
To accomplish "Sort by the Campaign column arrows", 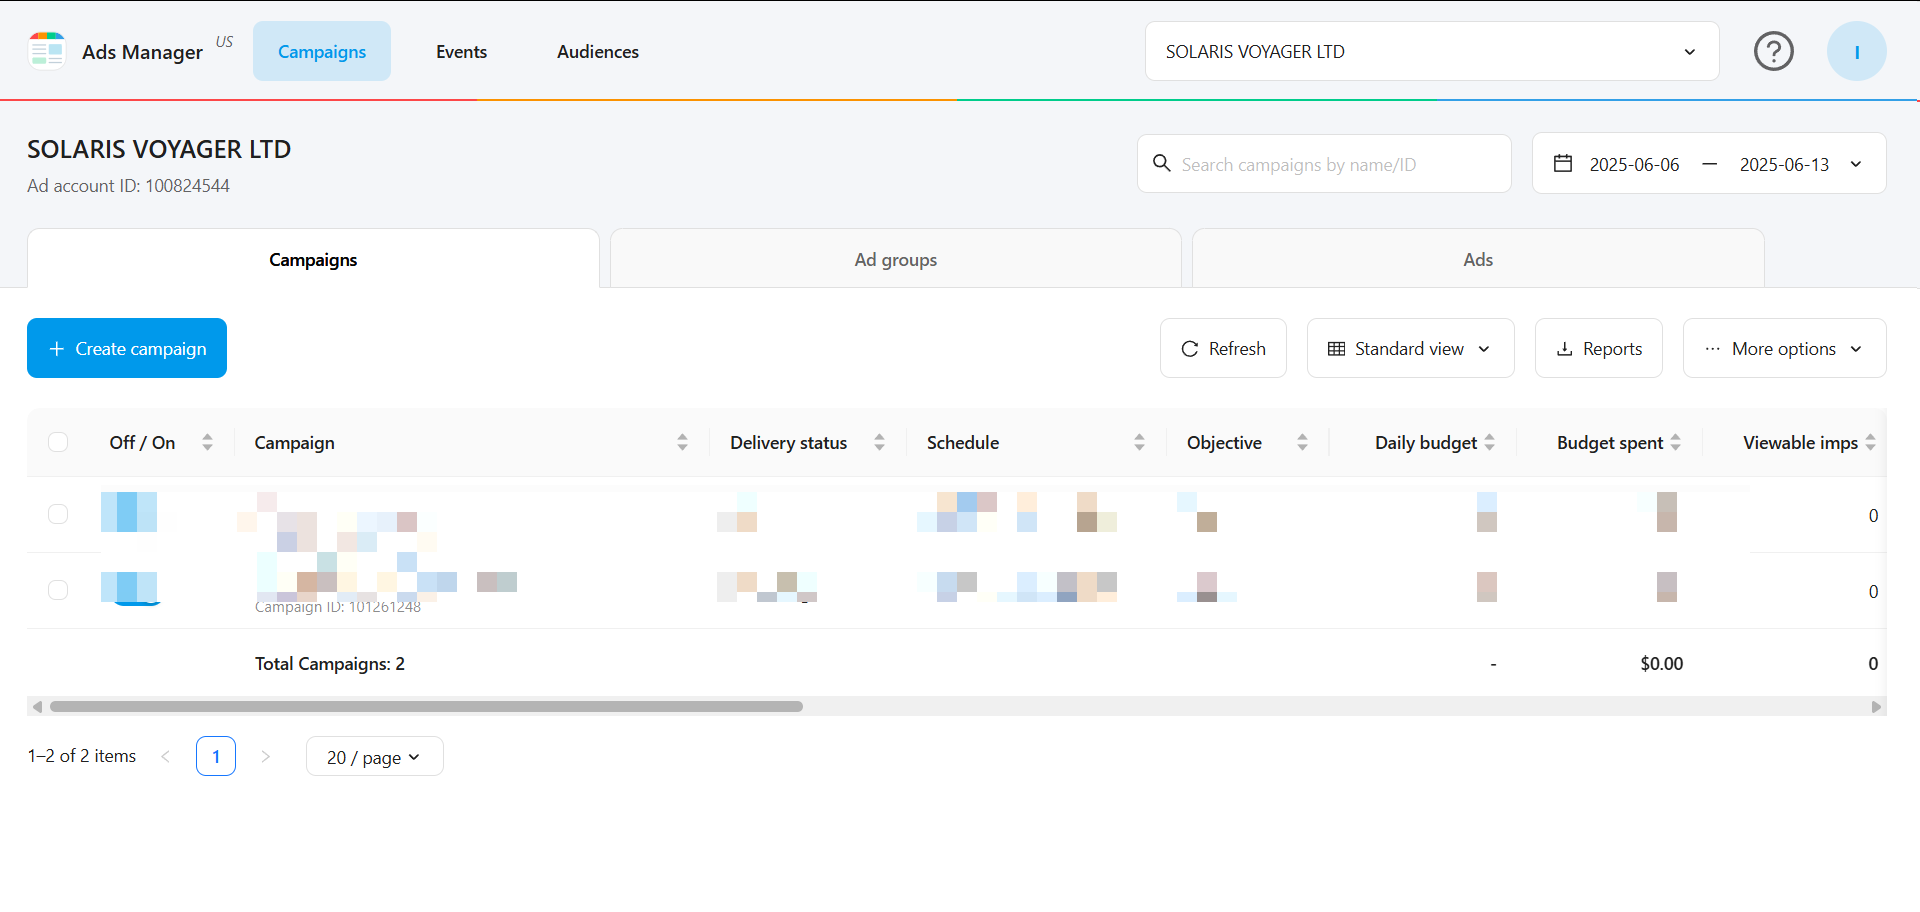I will tap(682, 442).
